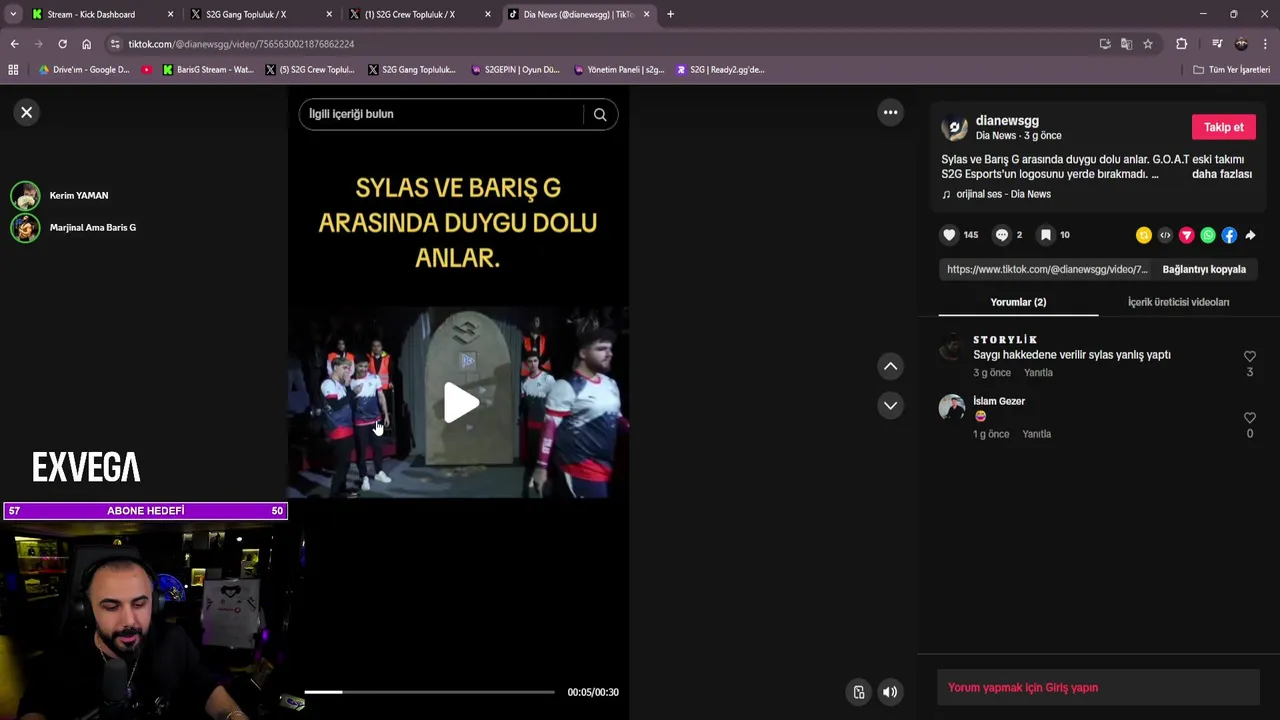Send to friends with red icon
Viewport: 1280px width, 720px height.
1187,235
